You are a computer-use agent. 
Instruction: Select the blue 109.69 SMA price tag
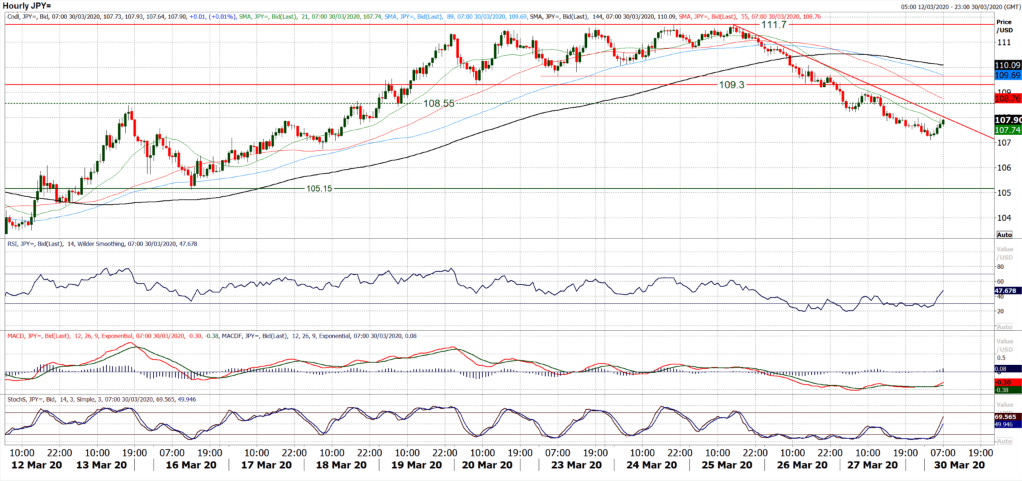pos(1006,76)
